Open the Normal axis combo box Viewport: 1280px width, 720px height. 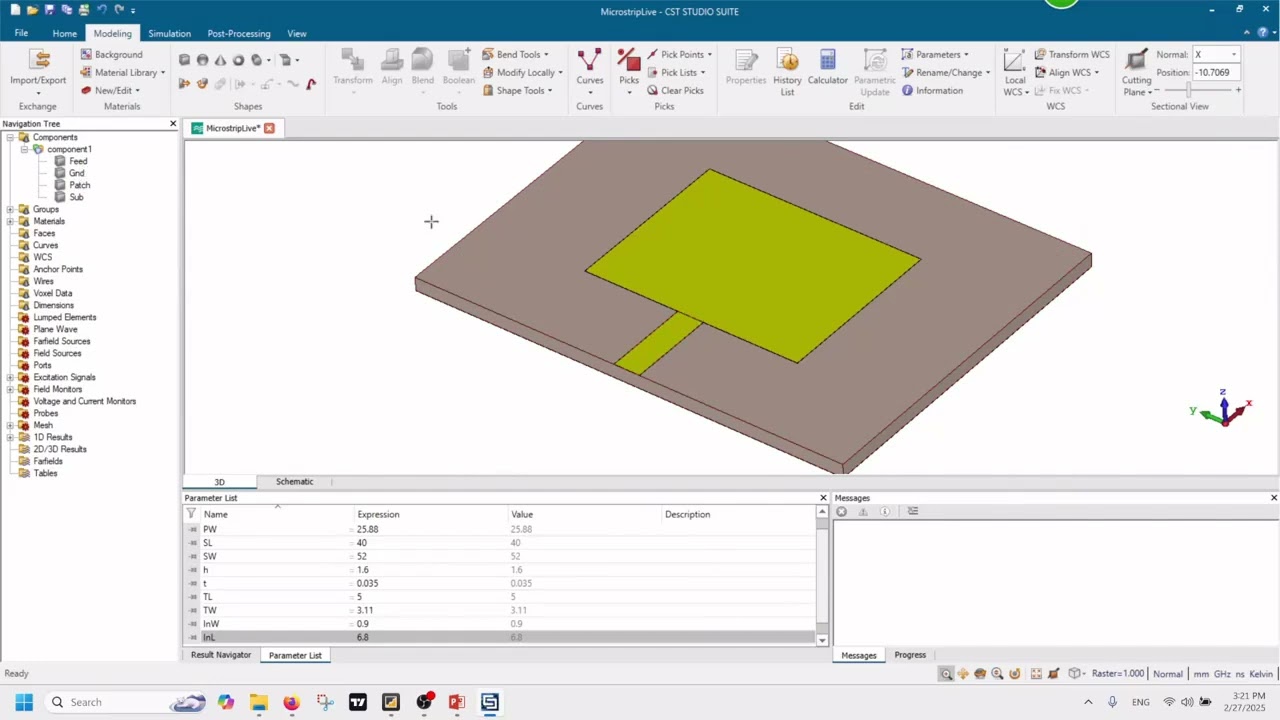click(x=1215, y=54)
